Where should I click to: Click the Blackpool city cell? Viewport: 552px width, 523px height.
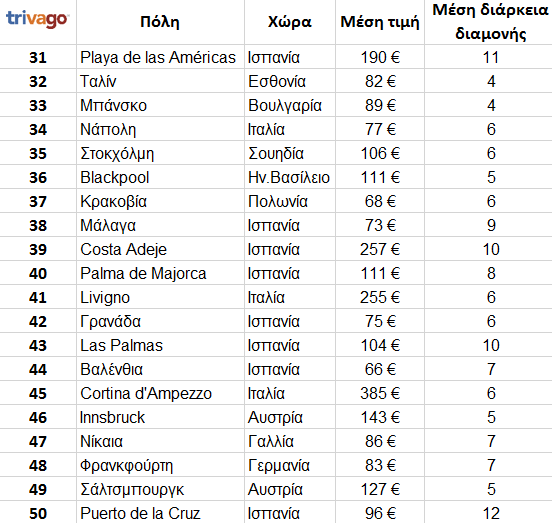(160, 177)
